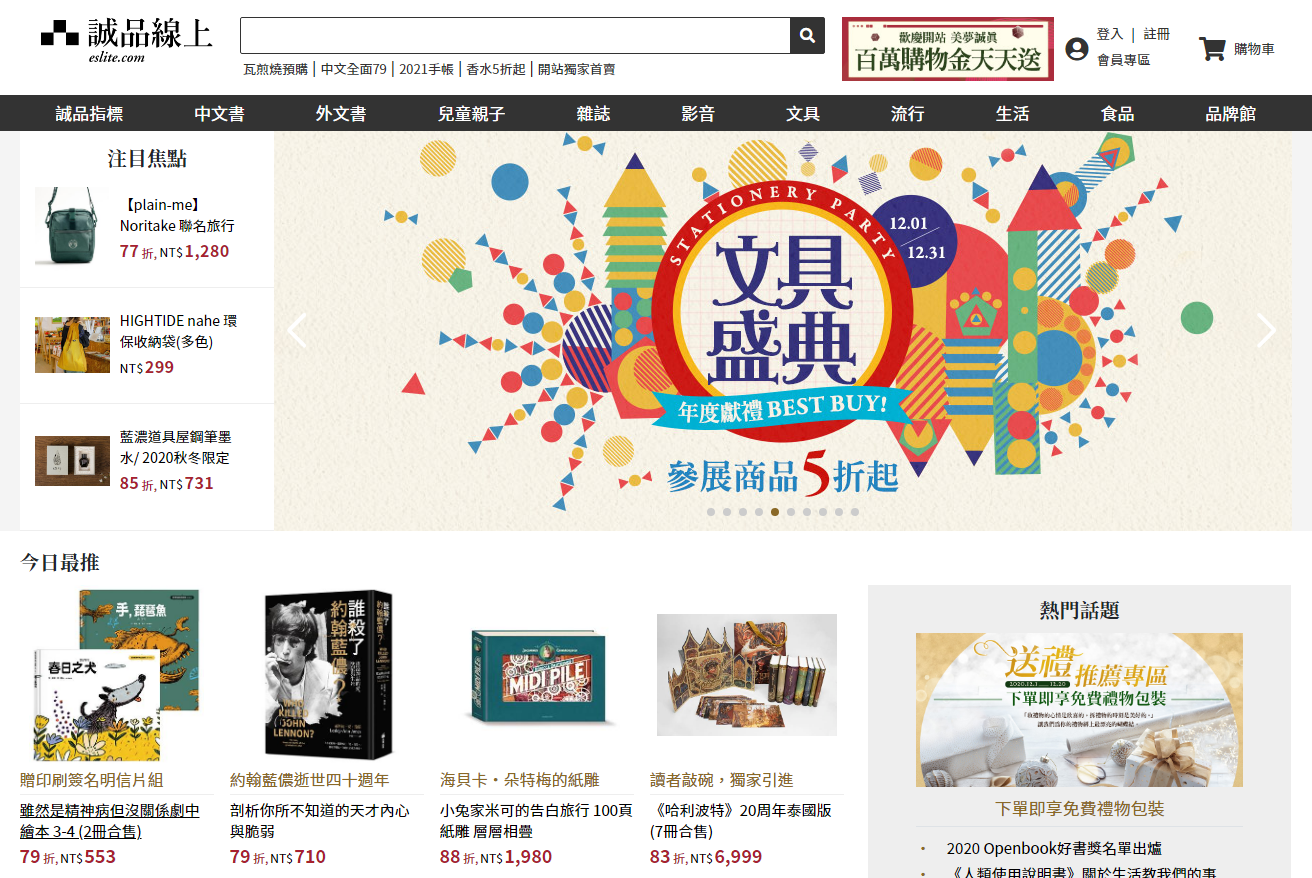Click the 登入 link
This screenshot has height=878, width=1312.
(1110, 34)
